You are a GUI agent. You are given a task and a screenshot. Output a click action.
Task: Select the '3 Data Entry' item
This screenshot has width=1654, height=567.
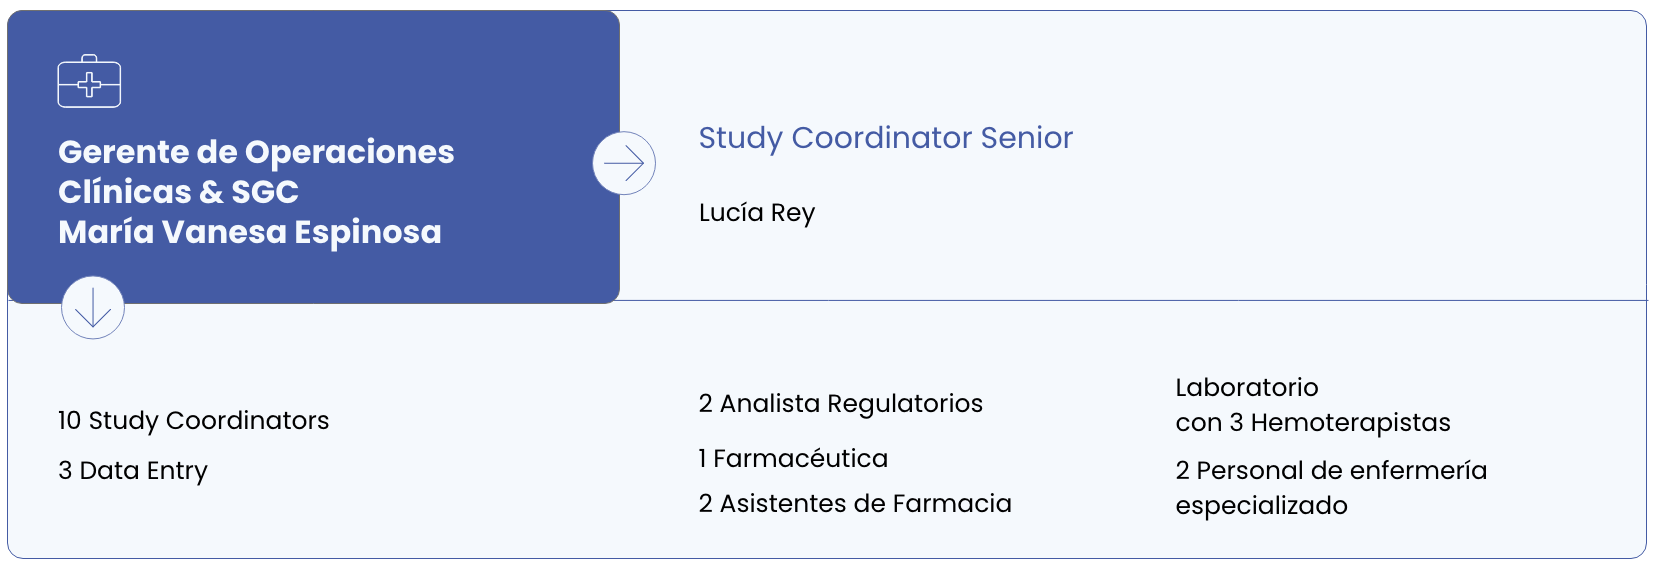(133, 470)
